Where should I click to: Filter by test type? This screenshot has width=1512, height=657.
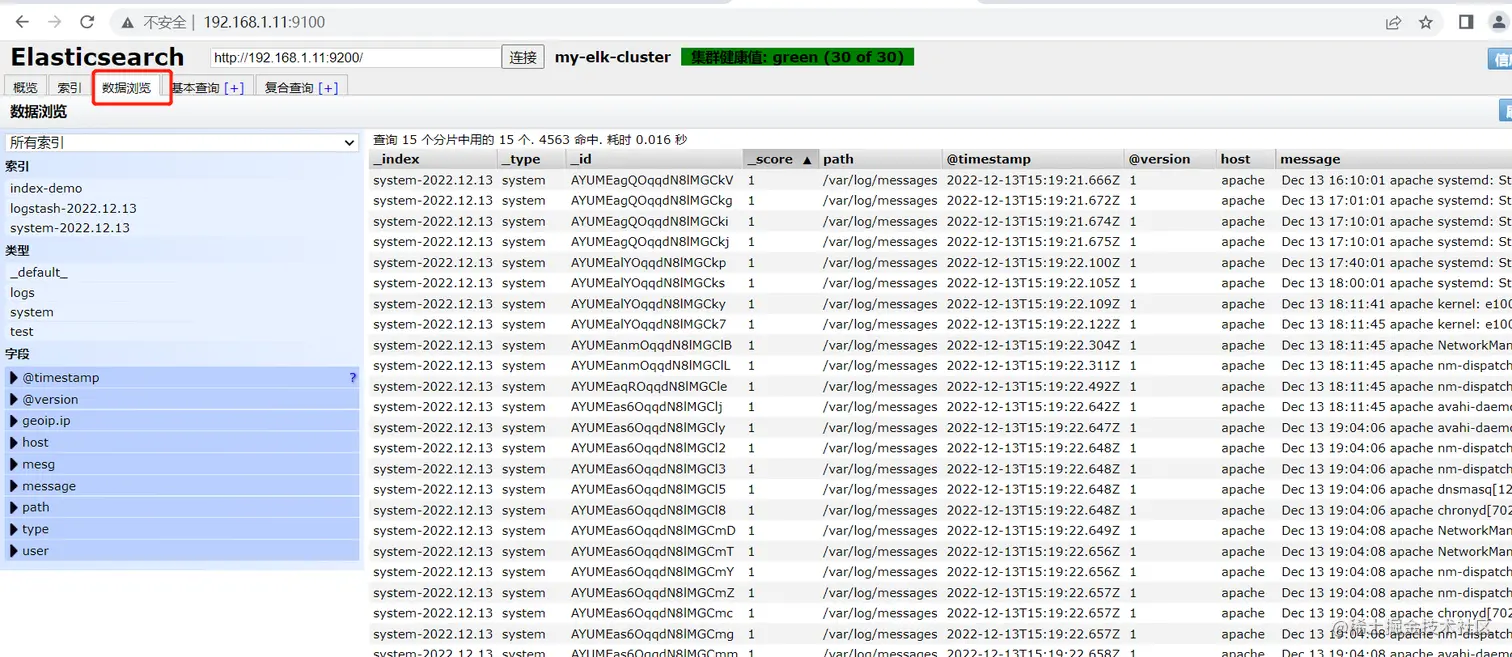pos(22,332)
